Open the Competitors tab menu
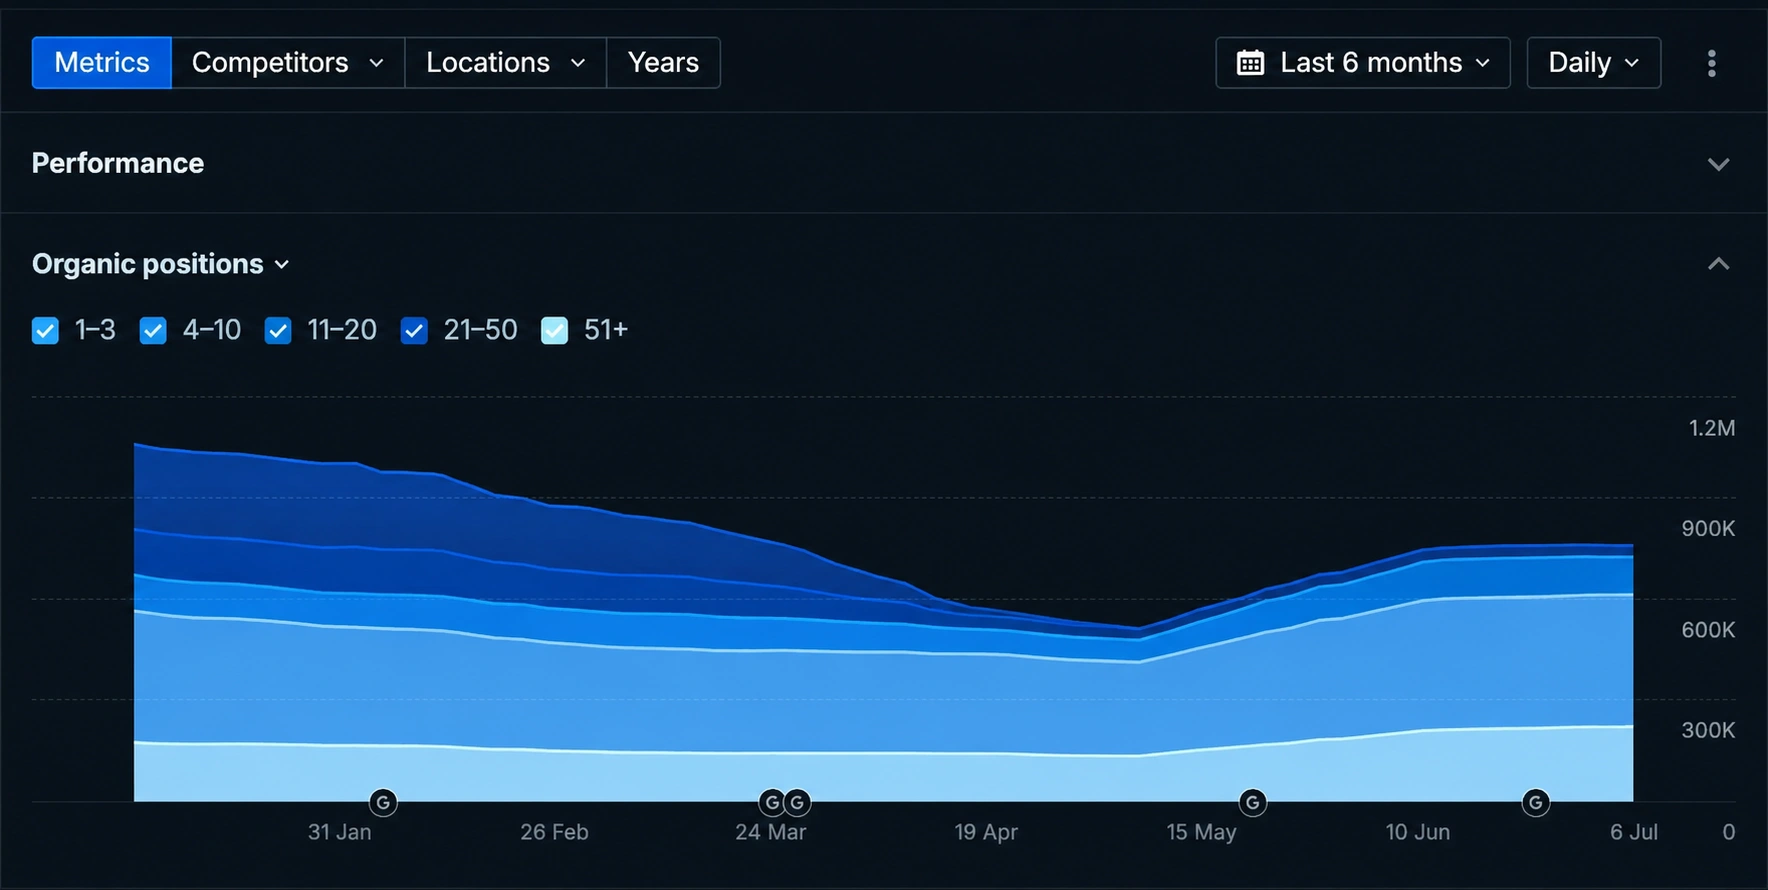Image resolution: width=1768 pixels, height=890 pixels. [288, 63]
